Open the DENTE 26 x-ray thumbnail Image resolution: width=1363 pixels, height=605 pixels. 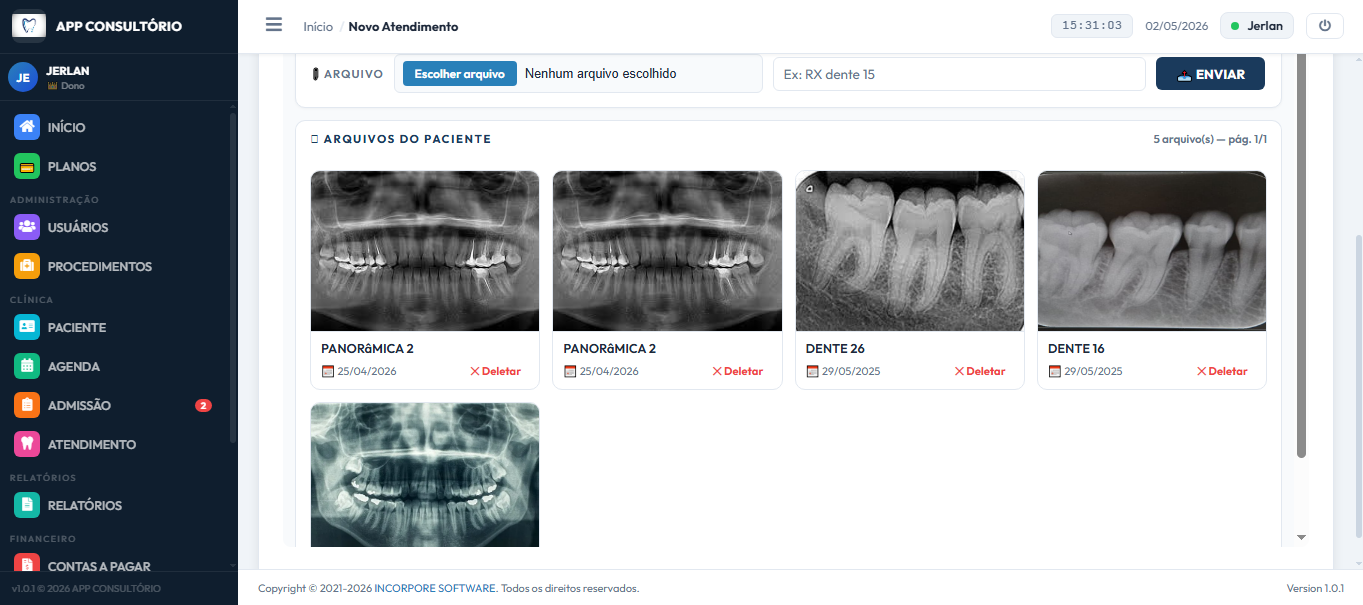pyautogui.click(x=910, y=251)
